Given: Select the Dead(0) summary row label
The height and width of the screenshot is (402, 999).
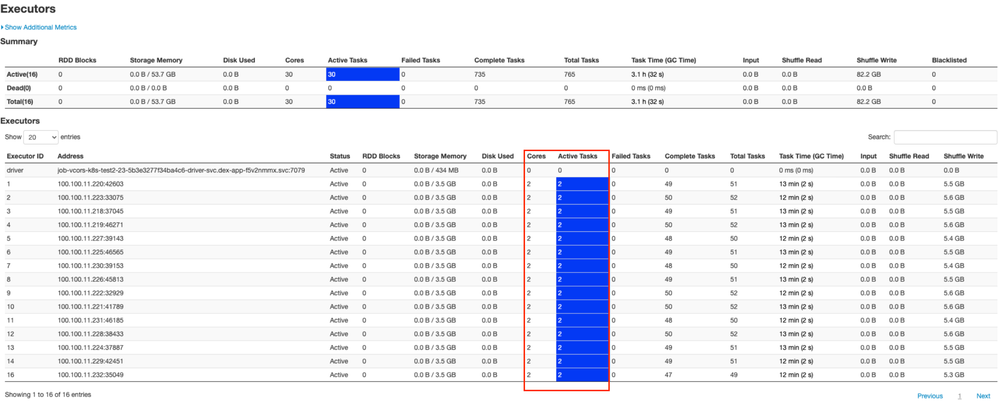Looking at the screenshot, I should coord(19,88).
